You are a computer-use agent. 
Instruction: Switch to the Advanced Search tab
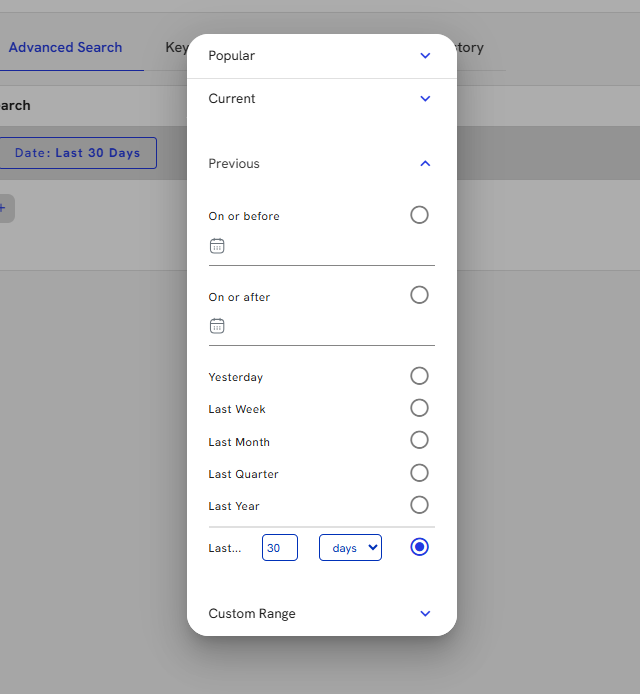66,47
